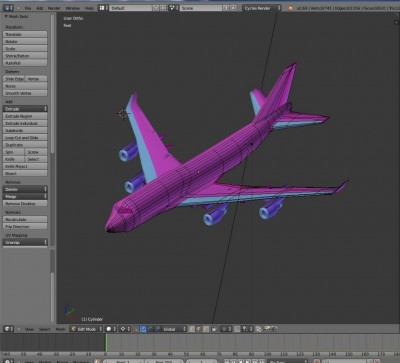Click the Rotate button in Mesh Tools
400x363 pixels.
[x=25, y=42]
